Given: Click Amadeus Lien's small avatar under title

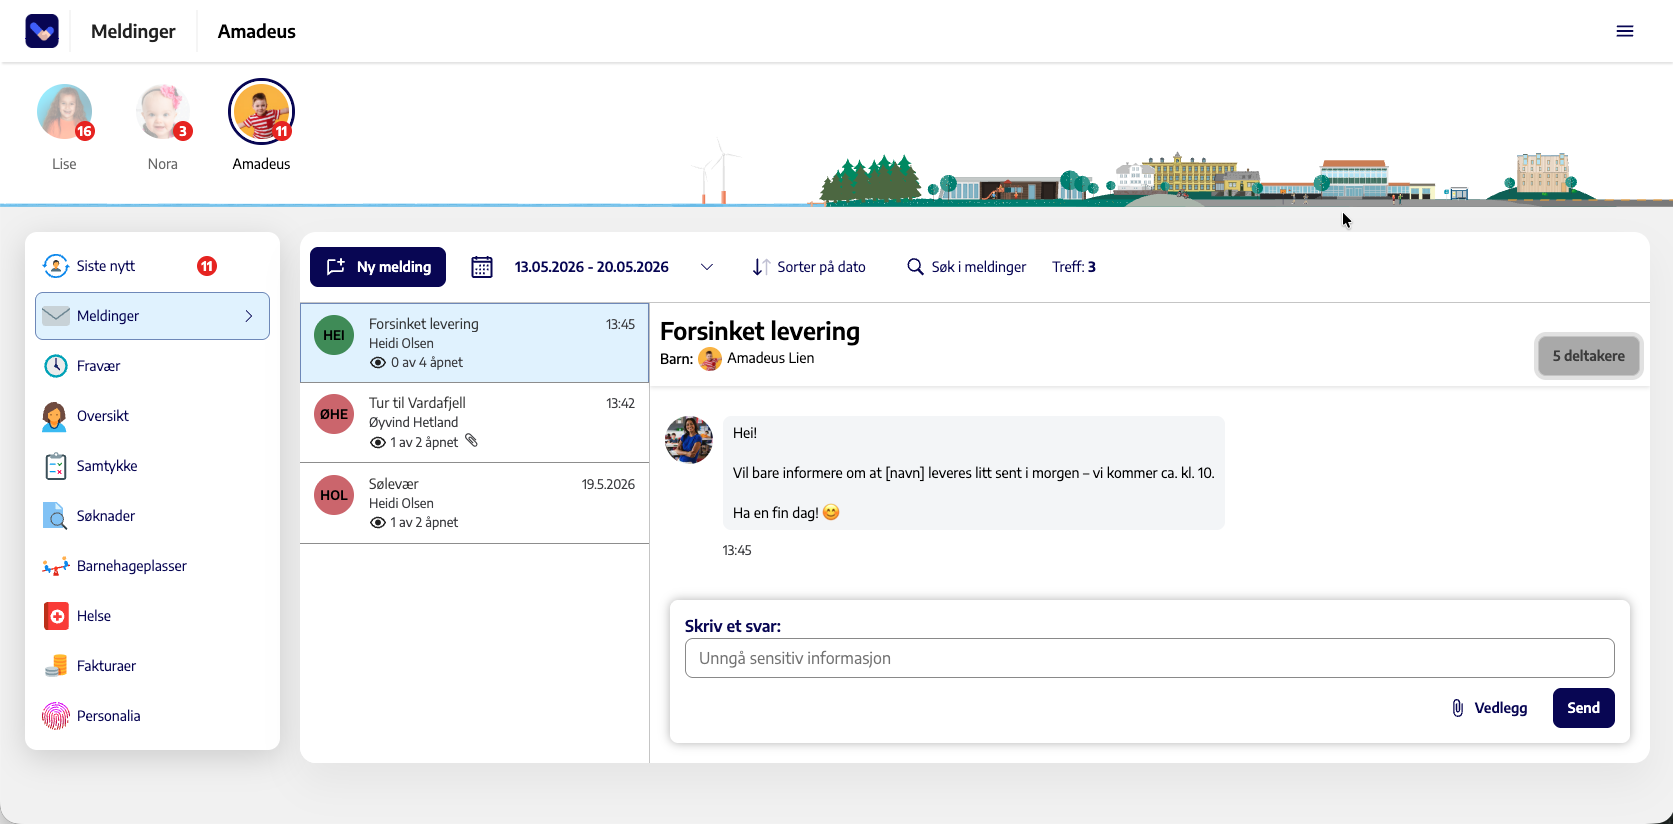Looking at the screenshot, I should point(710,359).
